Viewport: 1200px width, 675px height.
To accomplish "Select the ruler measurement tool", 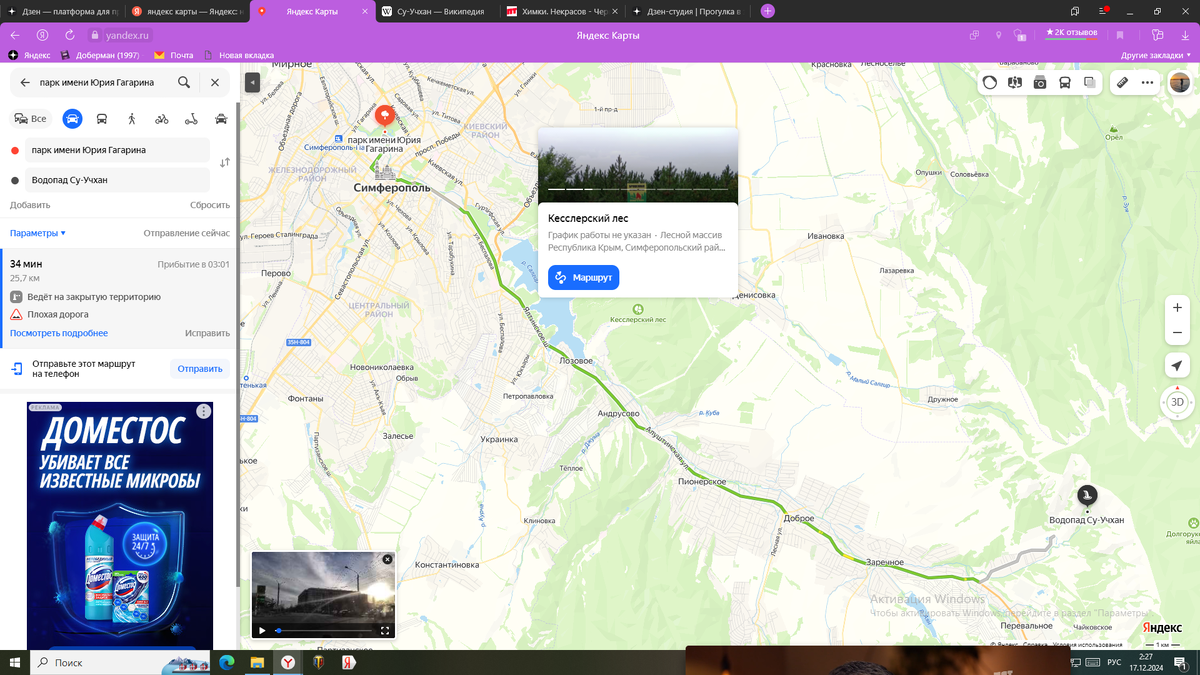I will point(1123,83).
